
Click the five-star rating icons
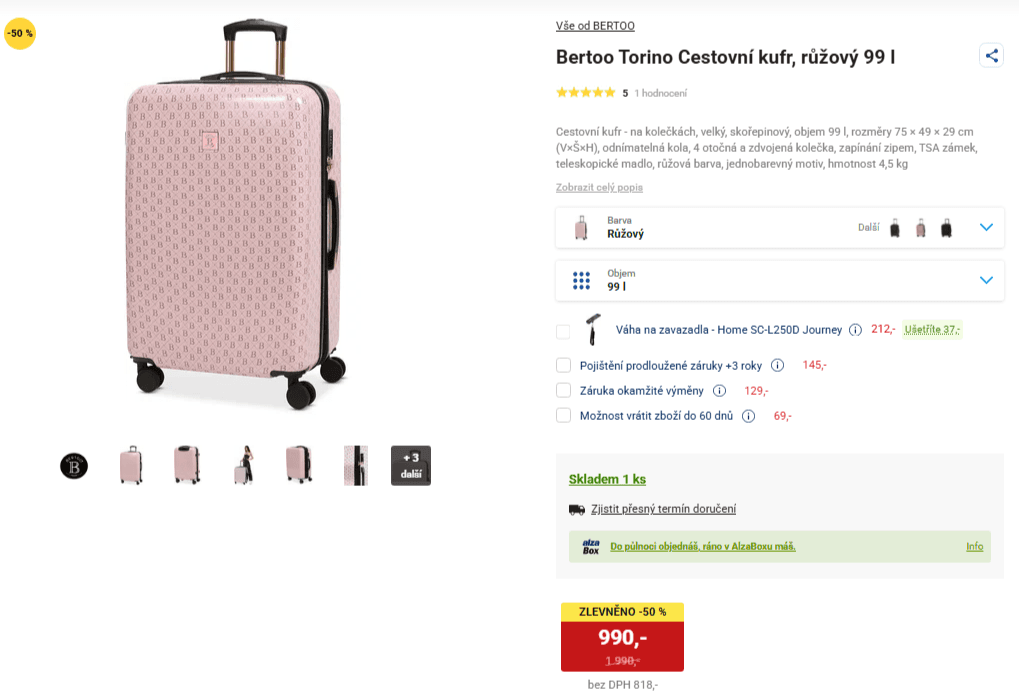(x=586, y=93)
